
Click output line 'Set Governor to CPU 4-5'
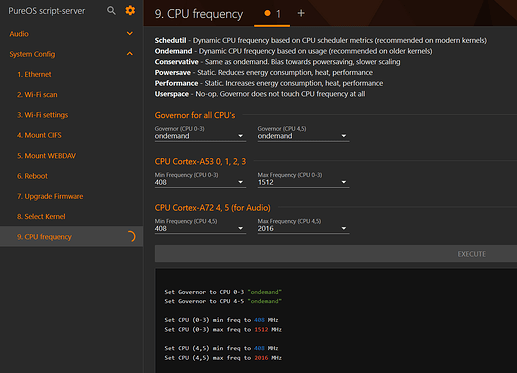pos(223,301)
